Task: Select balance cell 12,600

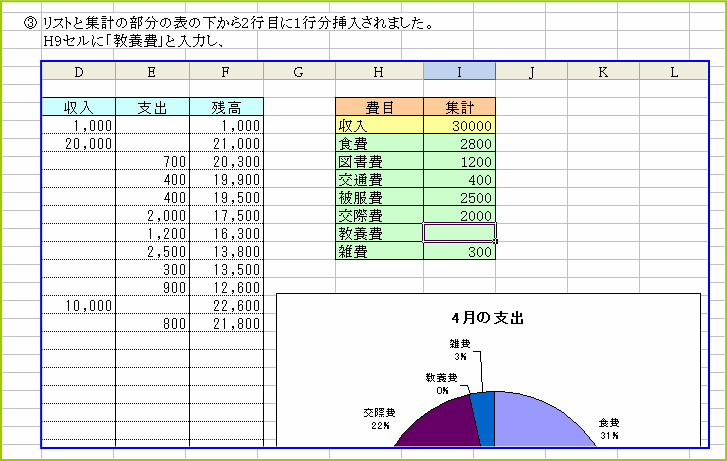Action: (226, 287)
